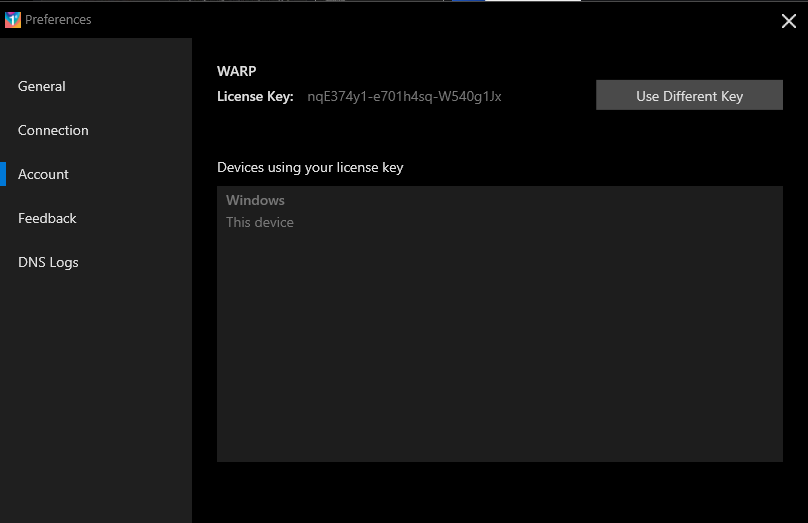Screen dimensions: 808x523
Task: Select the Account tab in sidebar
Action: pyautogui.click(x=44, y=175)
